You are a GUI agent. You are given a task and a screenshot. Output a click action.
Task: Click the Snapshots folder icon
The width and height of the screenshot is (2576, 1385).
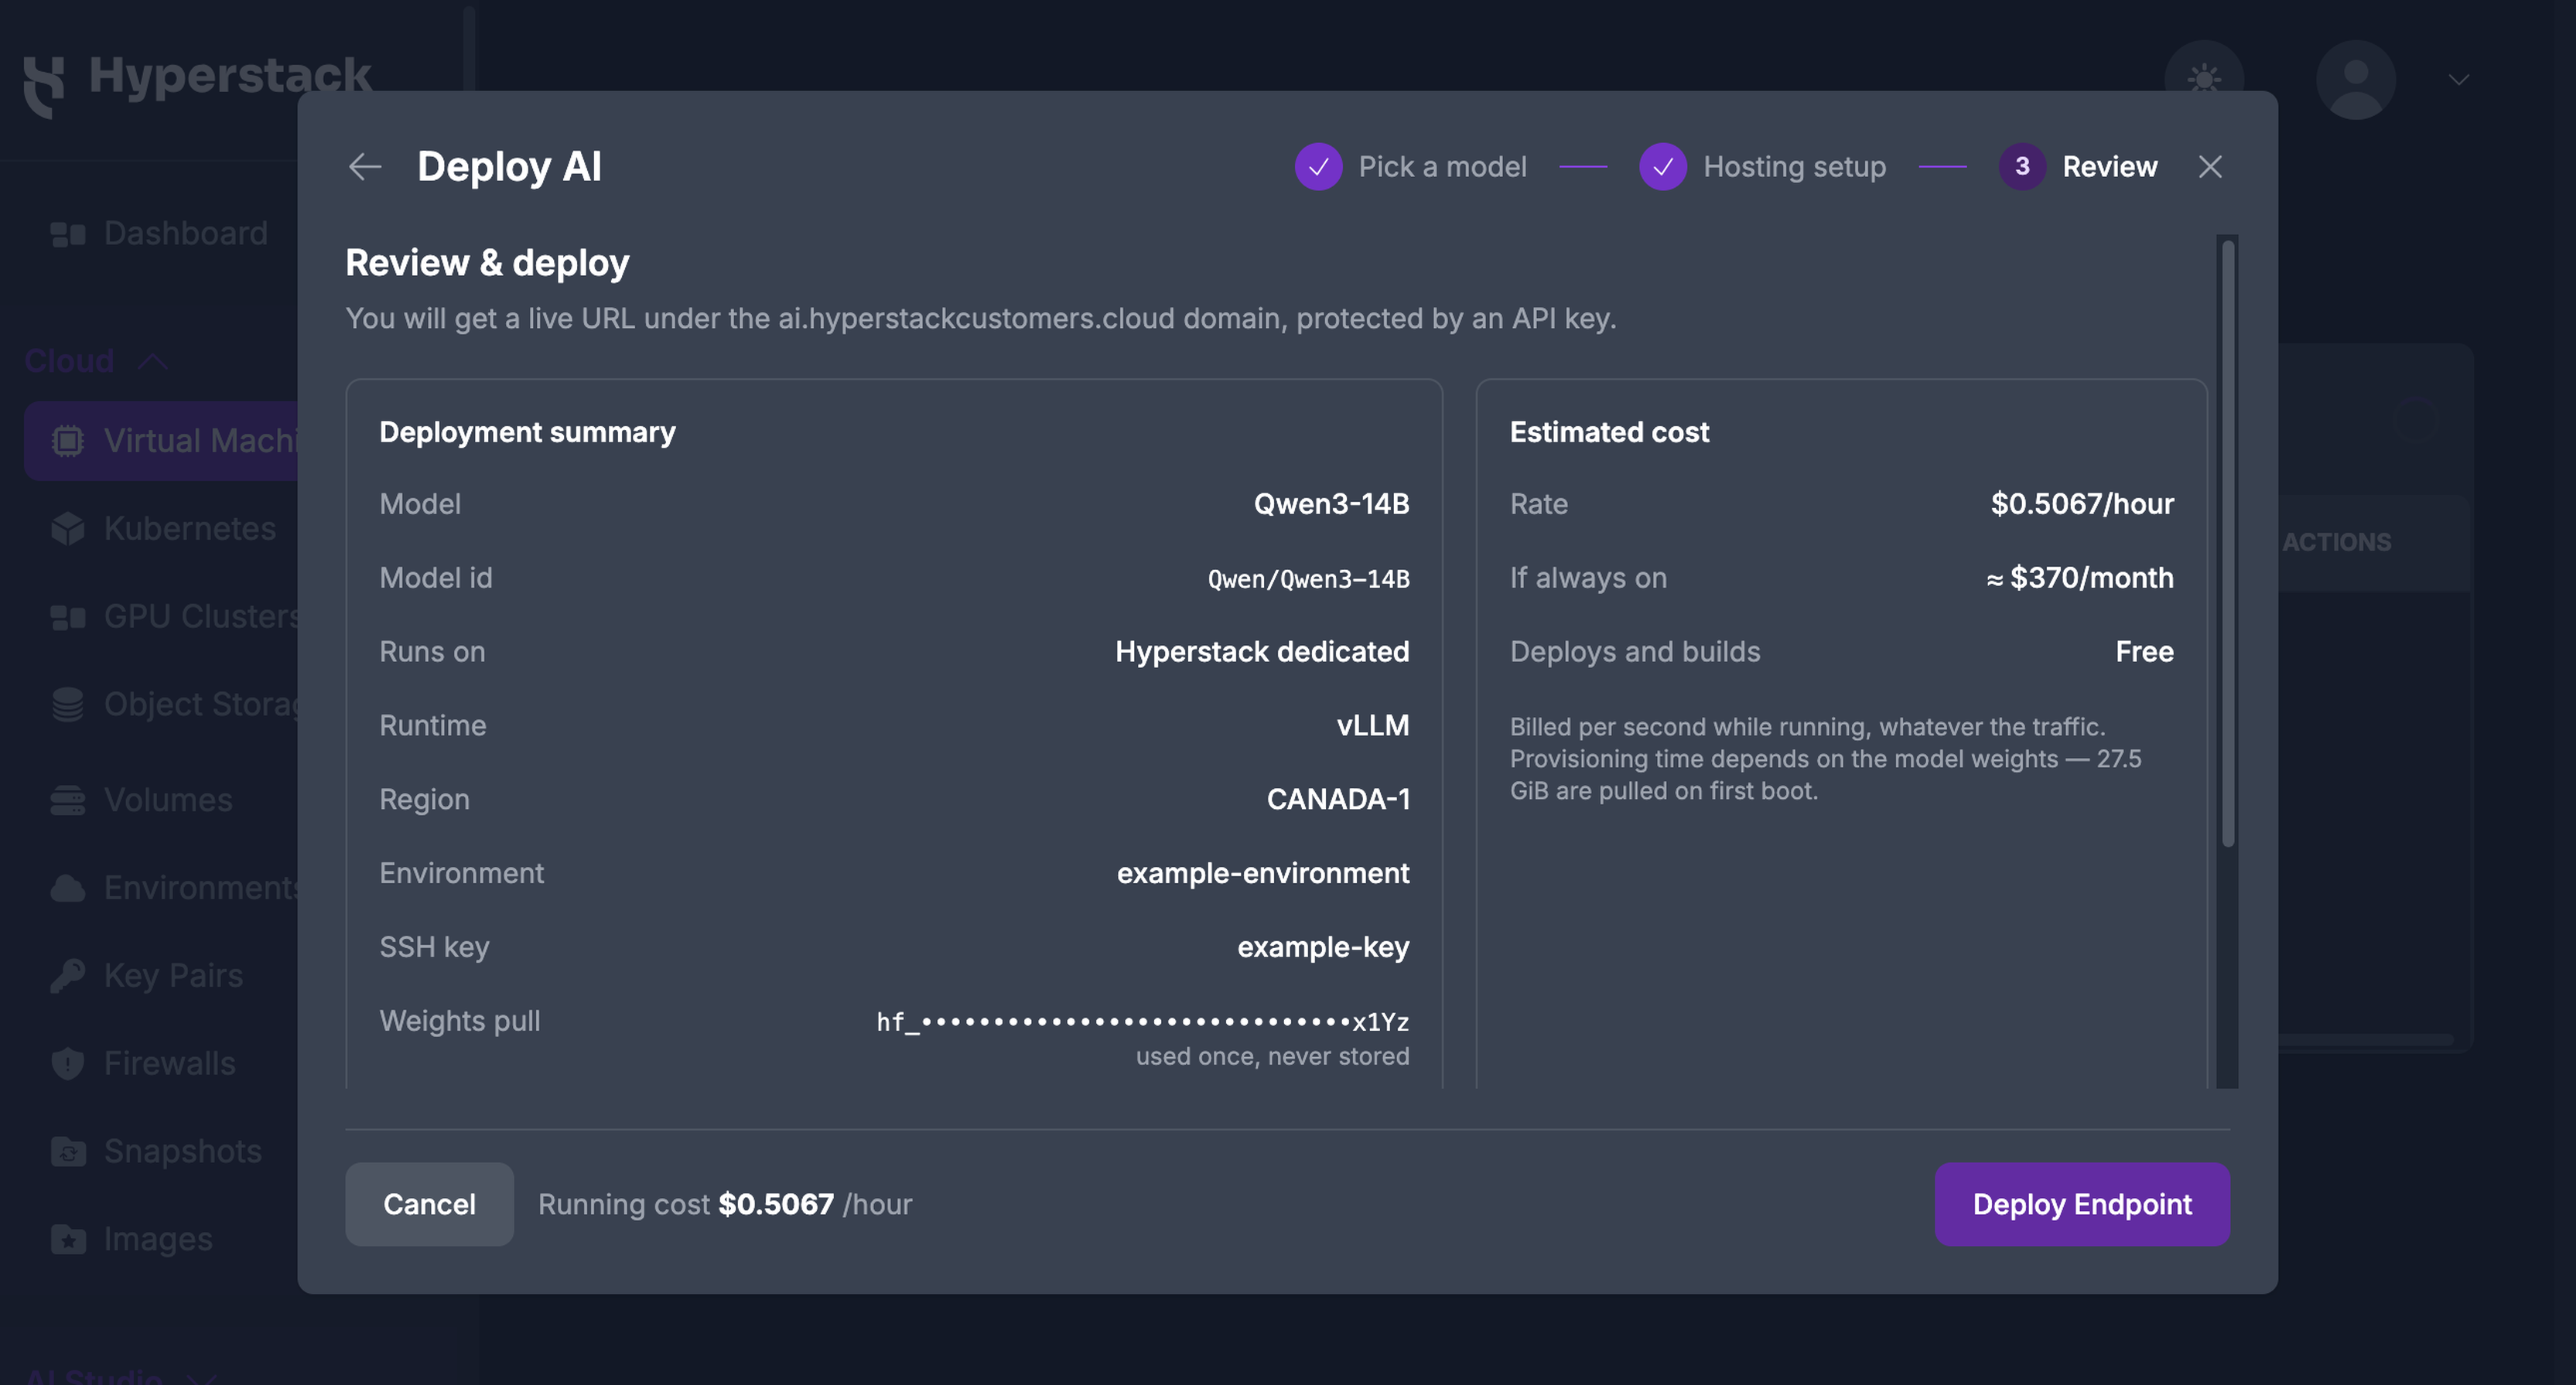point(68,1151)
